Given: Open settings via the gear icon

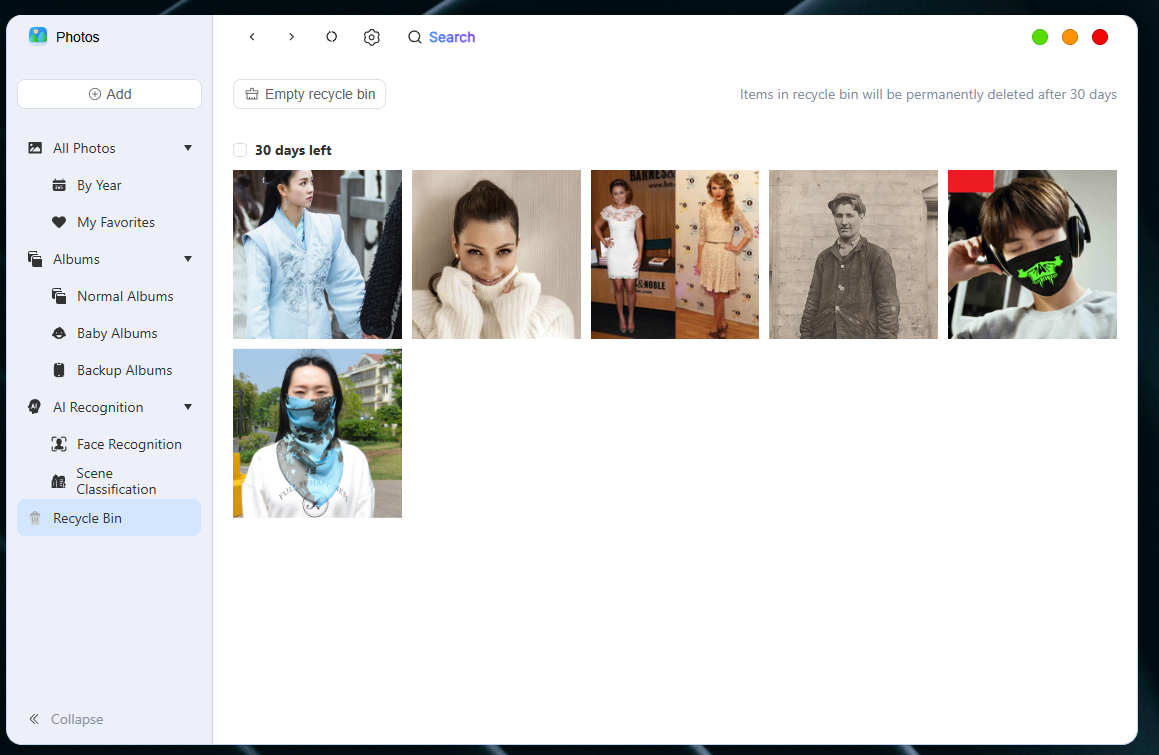Looking at the screenshot, I should (372, 37).
